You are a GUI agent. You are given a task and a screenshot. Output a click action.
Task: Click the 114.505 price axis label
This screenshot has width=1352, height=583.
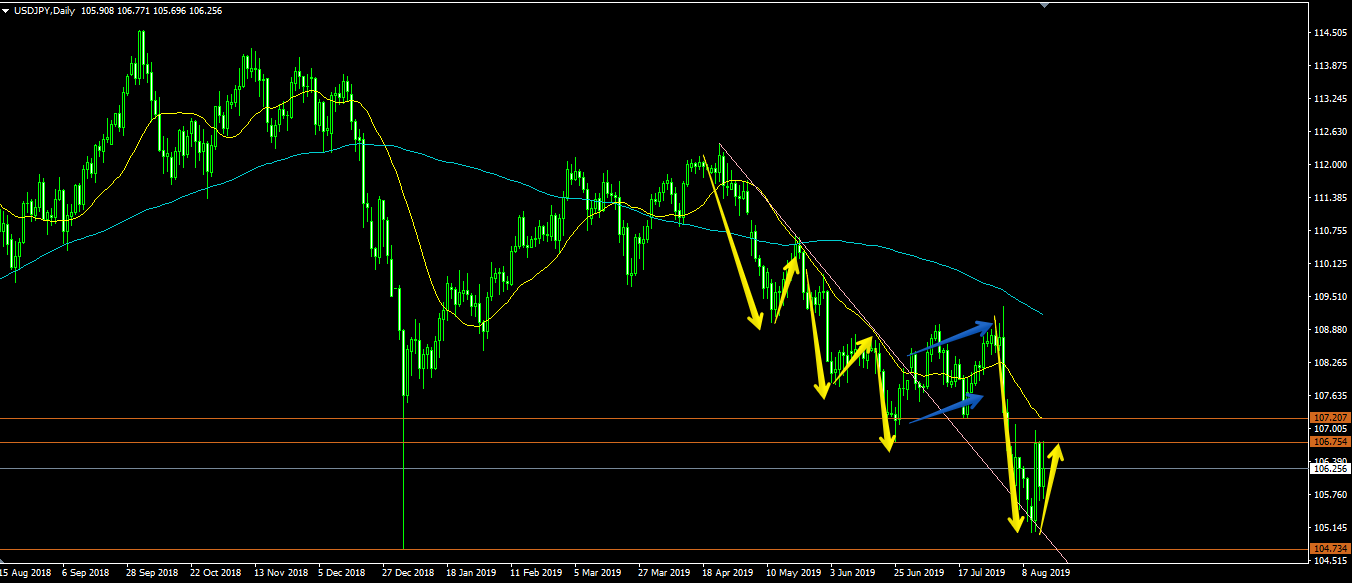1328,33
